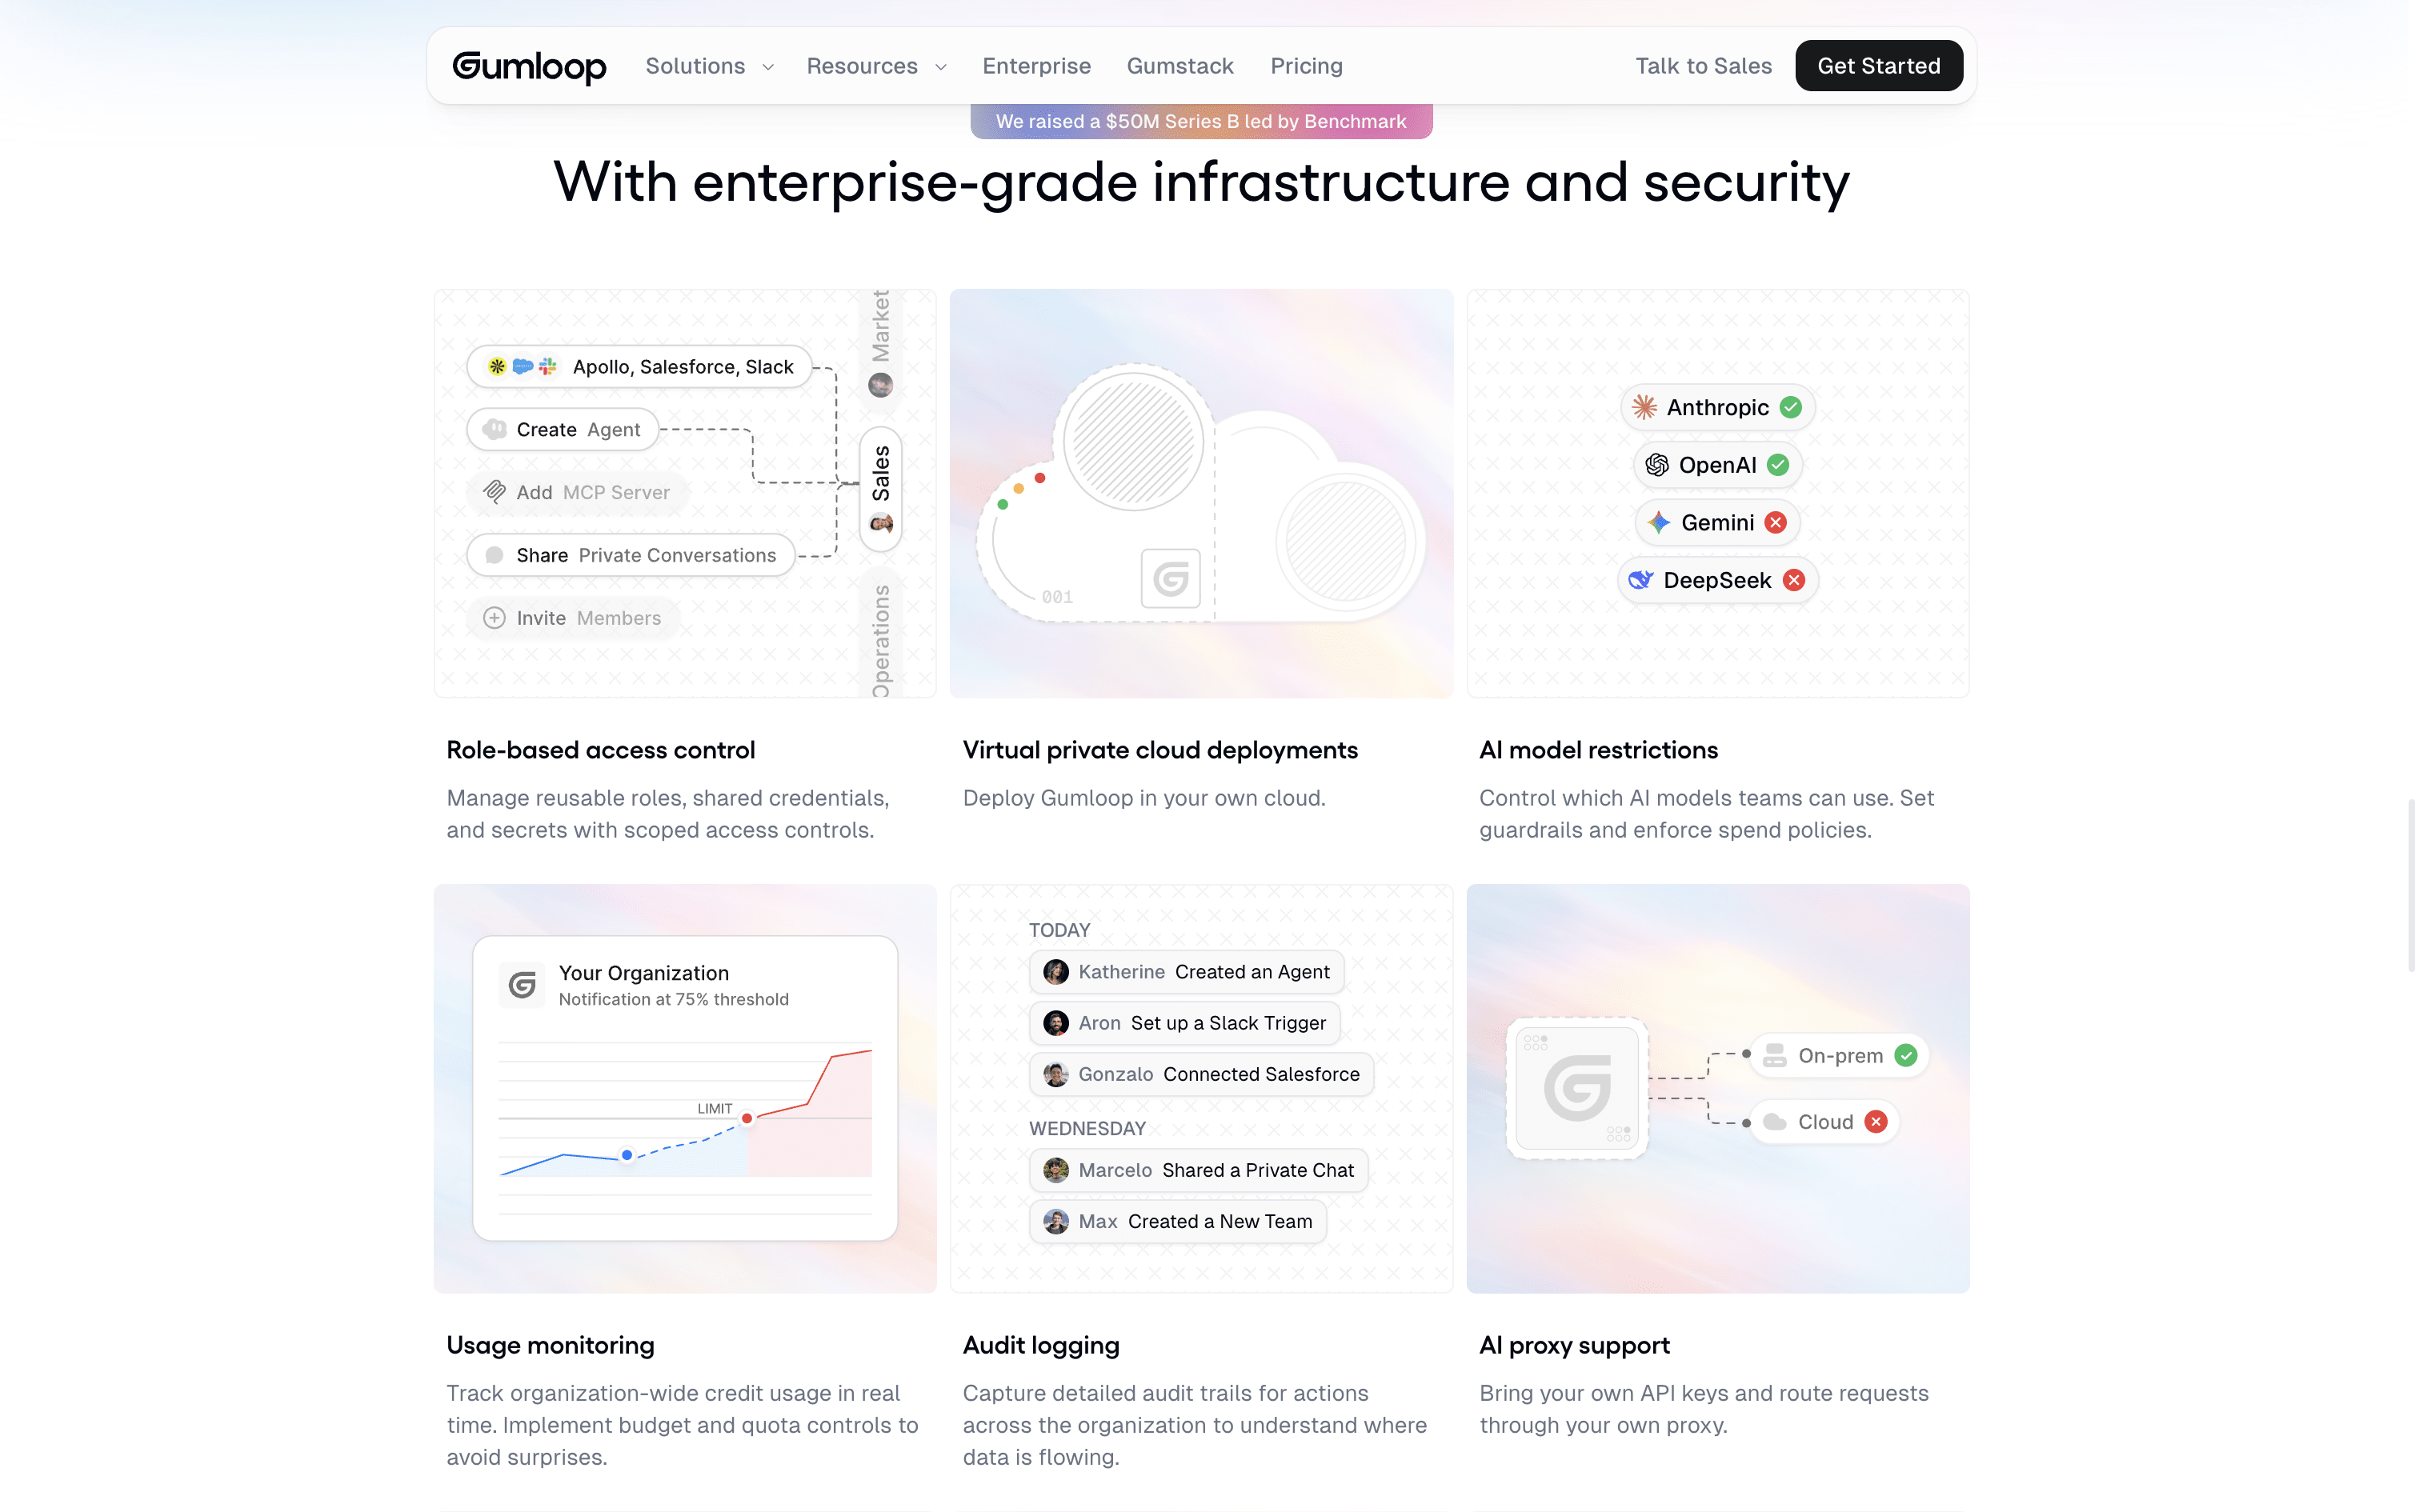Click the red LIMIT point on usage chart
This screenshot has width=2415, height=1512.
click(x=747, y=1118)
